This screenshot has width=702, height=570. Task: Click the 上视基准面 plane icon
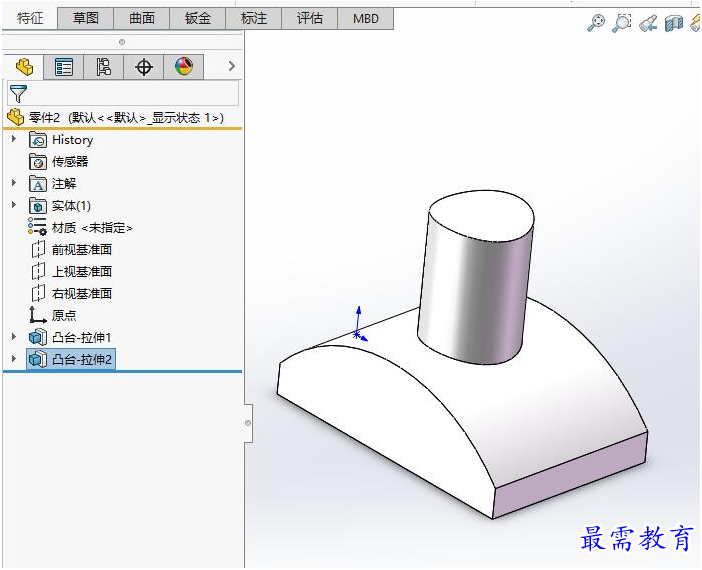[39, 271]
